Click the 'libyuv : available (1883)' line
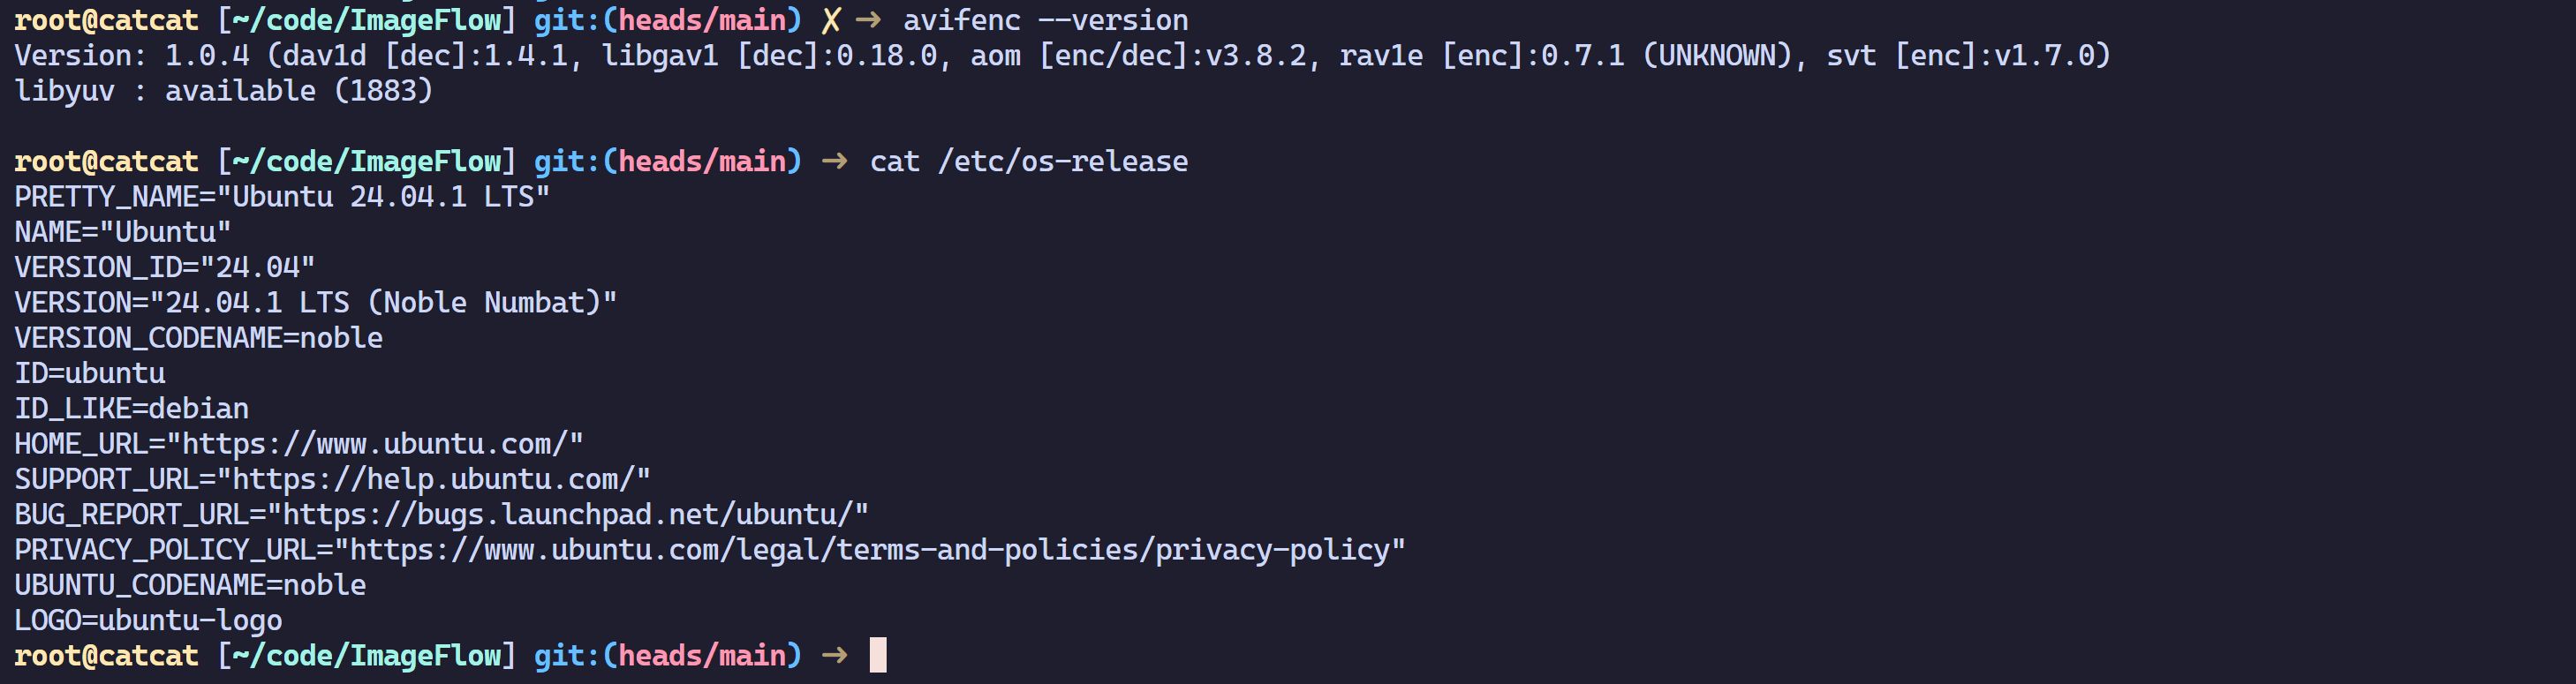This screenshot has height=684, width=2576. pyautogui.click(x=223, y=91)
